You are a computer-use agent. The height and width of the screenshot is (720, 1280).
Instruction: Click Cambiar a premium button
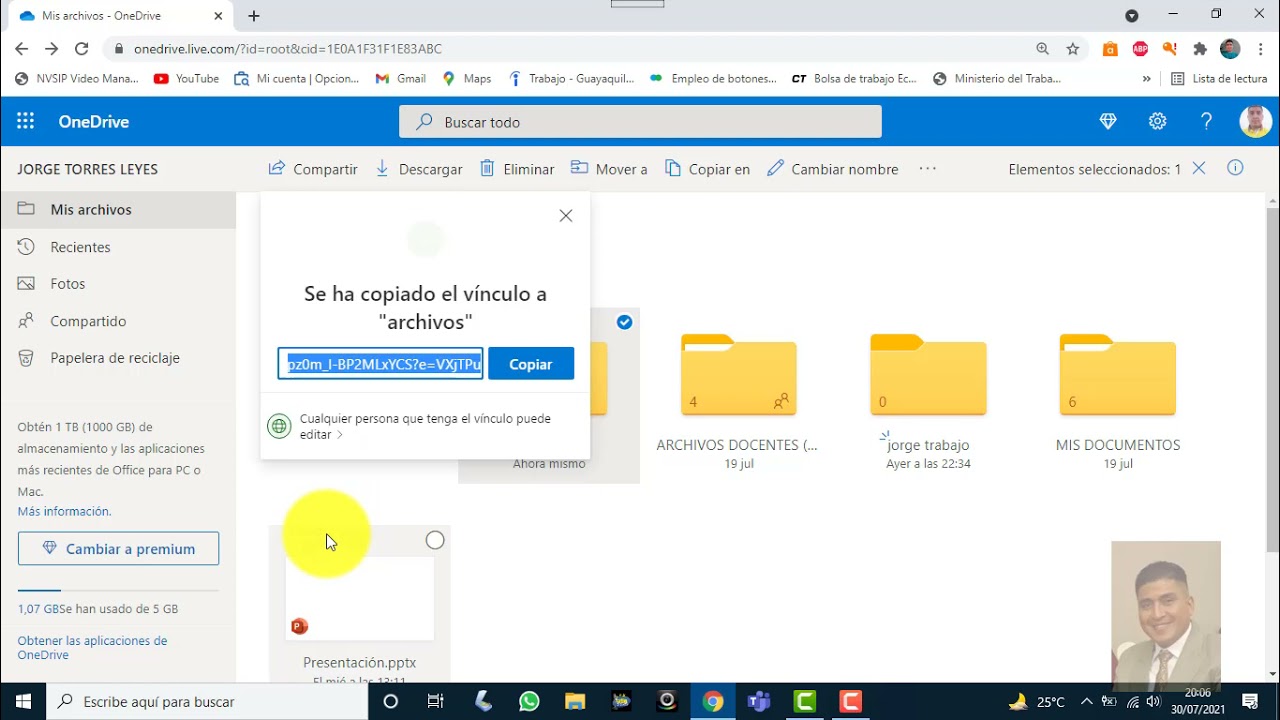point(118,548)
